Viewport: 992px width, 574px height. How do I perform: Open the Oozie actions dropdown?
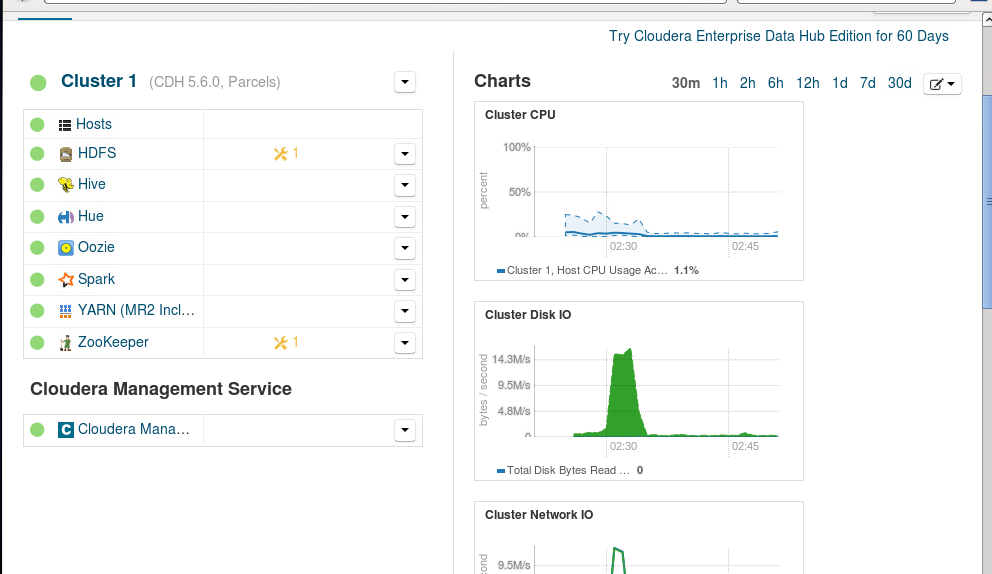pyautogui.click(x=405, y=248)
